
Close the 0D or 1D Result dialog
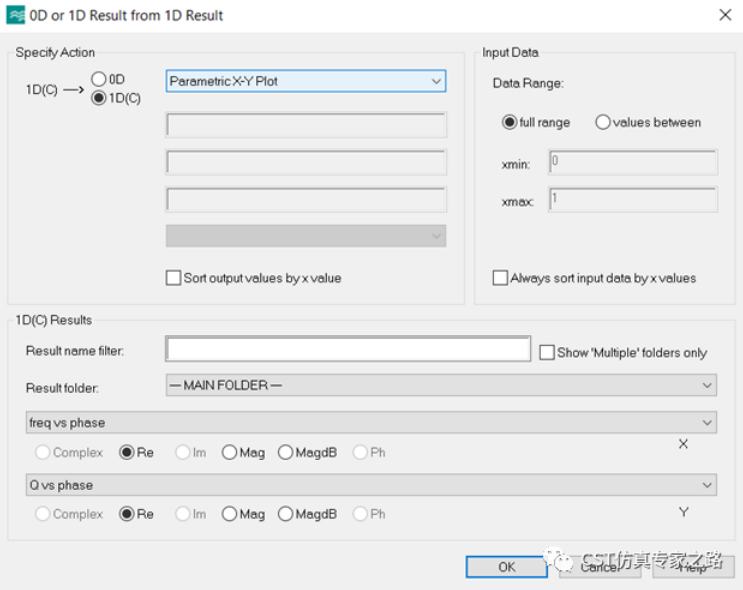724,15
